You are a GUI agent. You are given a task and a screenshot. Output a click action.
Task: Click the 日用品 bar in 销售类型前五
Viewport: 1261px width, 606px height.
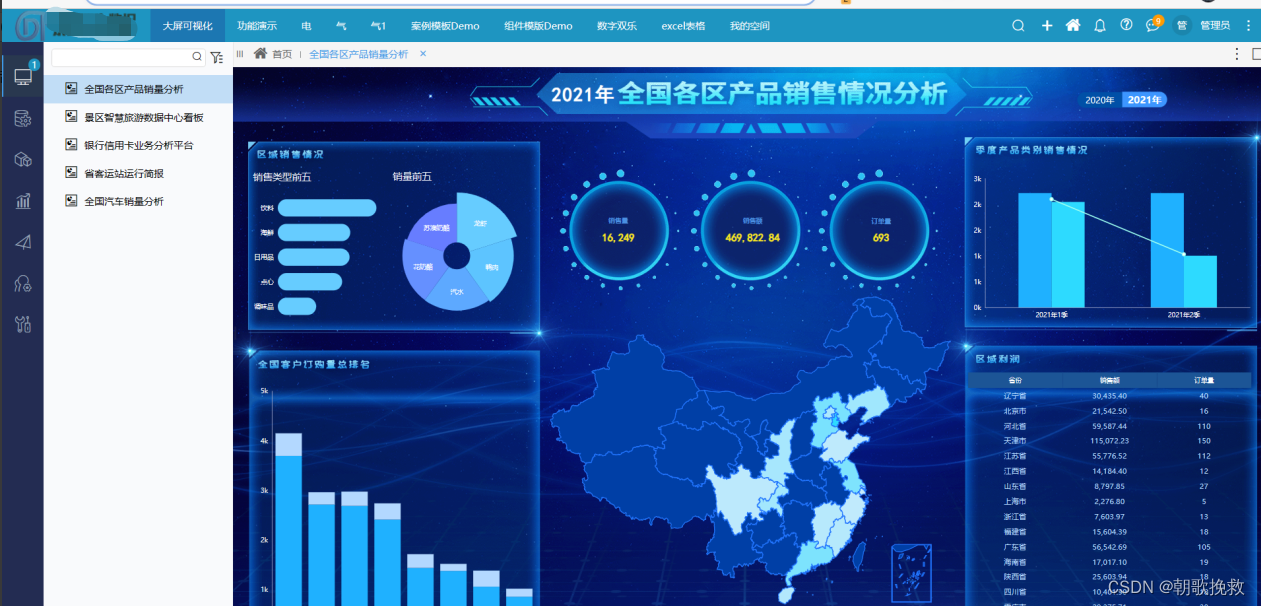(x=314, y=257)
